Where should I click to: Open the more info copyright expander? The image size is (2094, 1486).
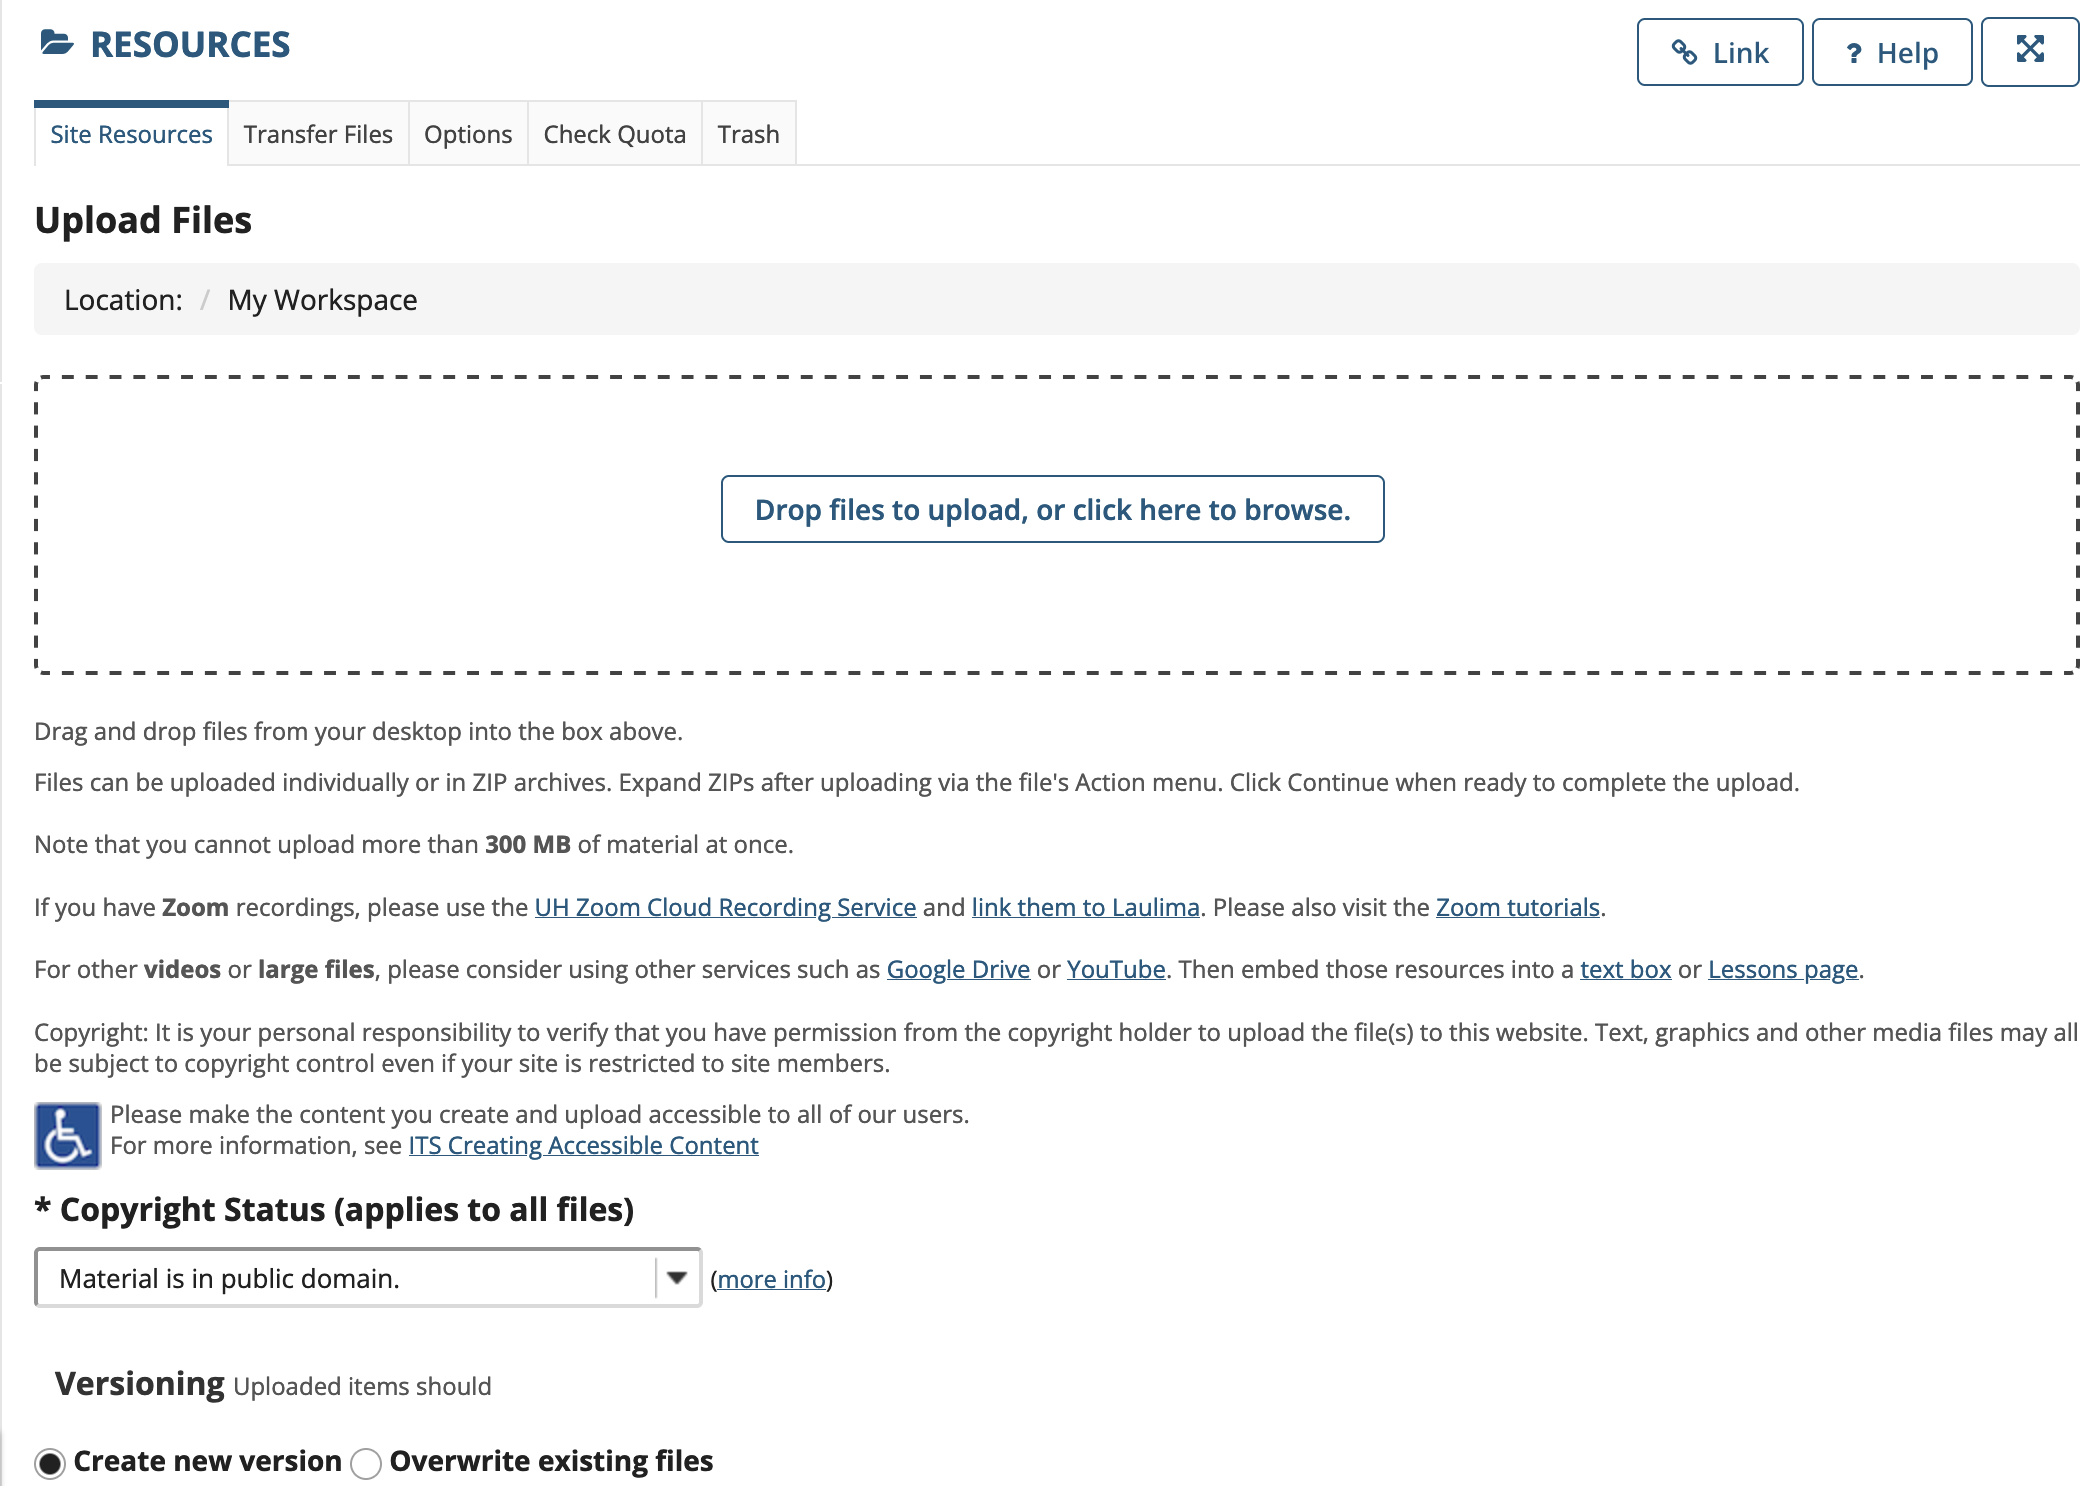click(774, 1279)
